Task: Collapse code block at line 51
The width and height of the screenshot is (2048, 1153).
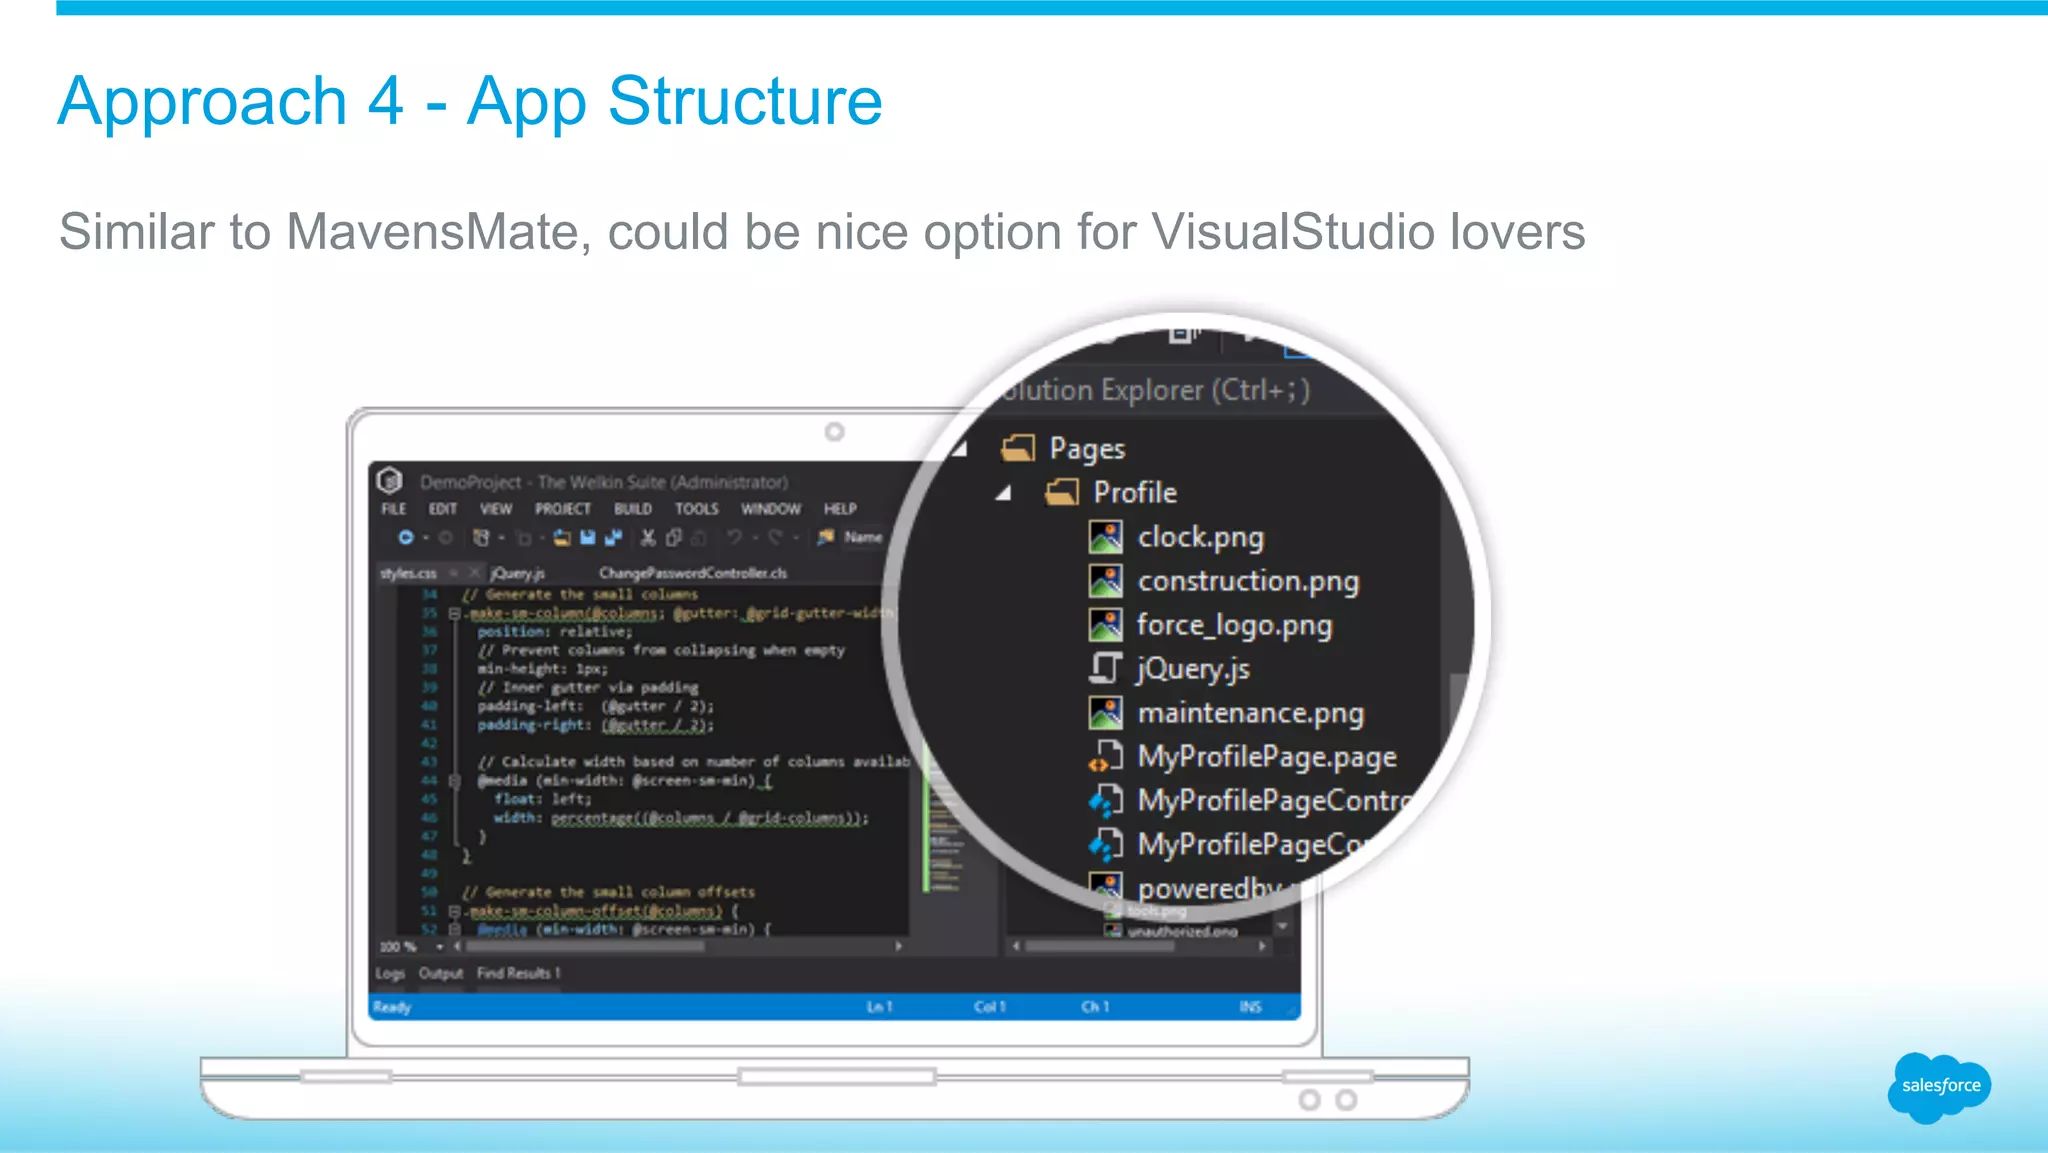Action: tap(454, 911)
